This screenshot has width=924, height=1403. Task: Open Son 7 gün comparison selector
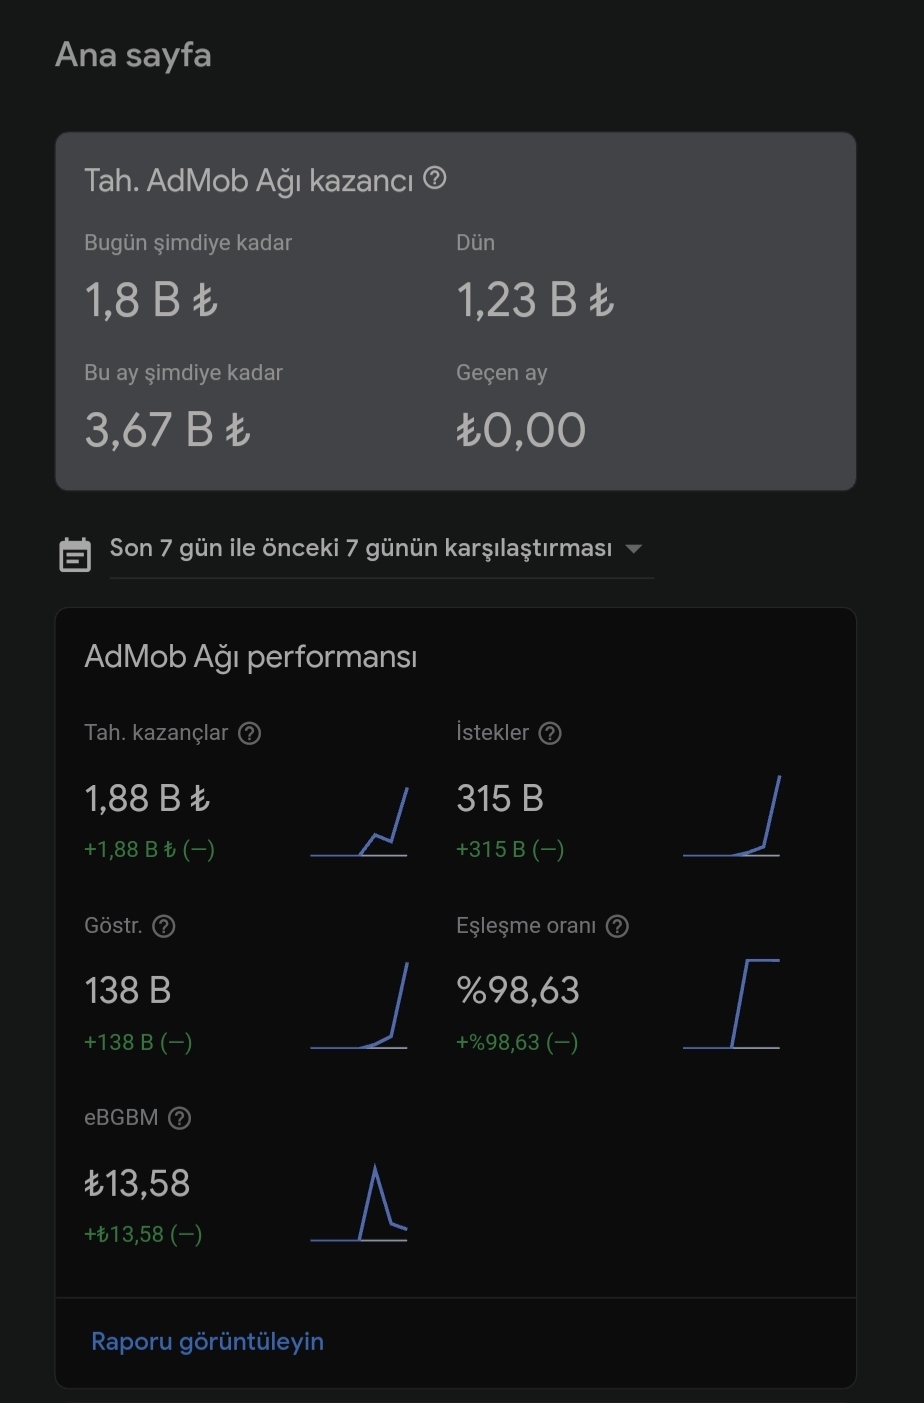point(381,548)
